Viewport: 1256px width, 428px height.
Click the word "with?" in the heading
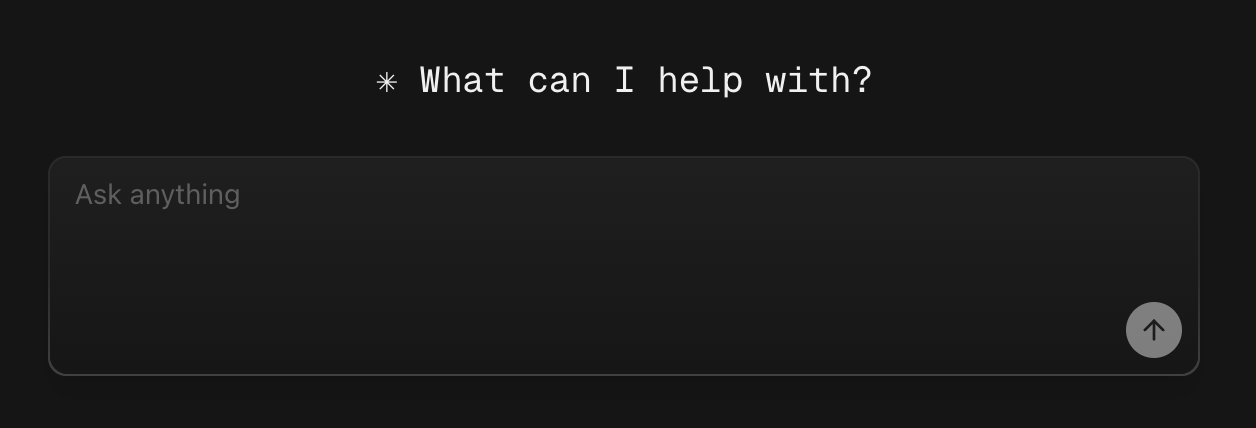(x=819, y=80)
